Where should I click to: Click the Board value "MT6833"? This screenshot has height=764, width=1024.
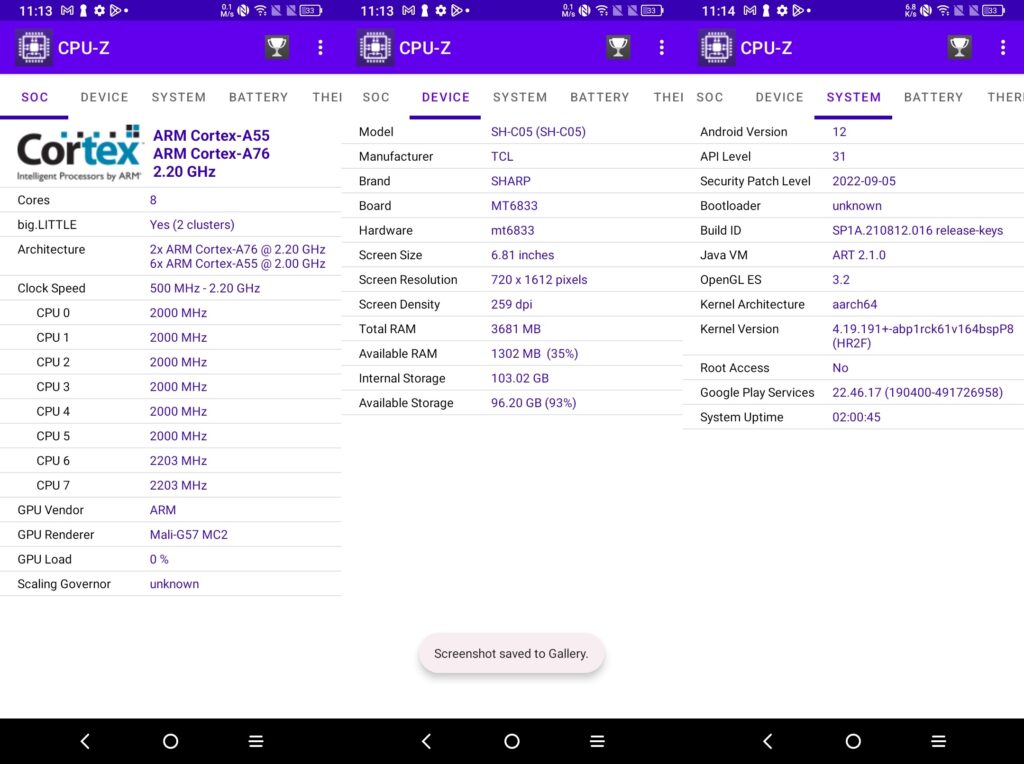514,206
